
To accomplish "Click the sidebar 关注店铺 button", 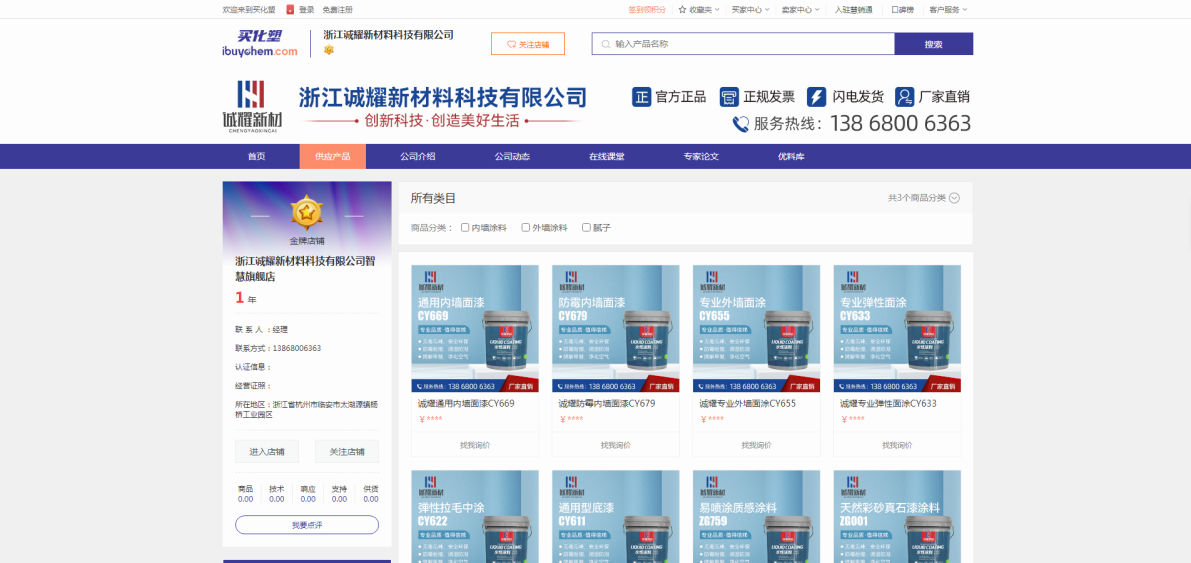I will click(x=346, y=451).
